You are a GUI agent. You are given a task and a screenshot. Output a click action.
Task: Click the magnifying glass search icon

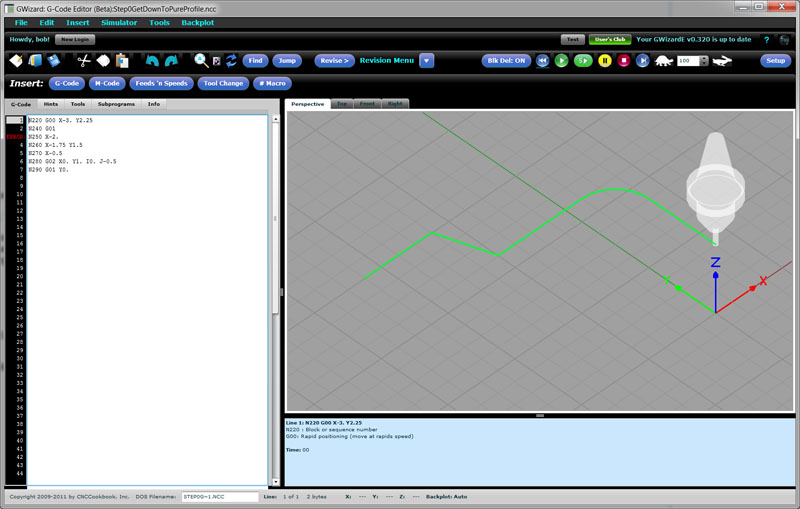tap(201, 61)
